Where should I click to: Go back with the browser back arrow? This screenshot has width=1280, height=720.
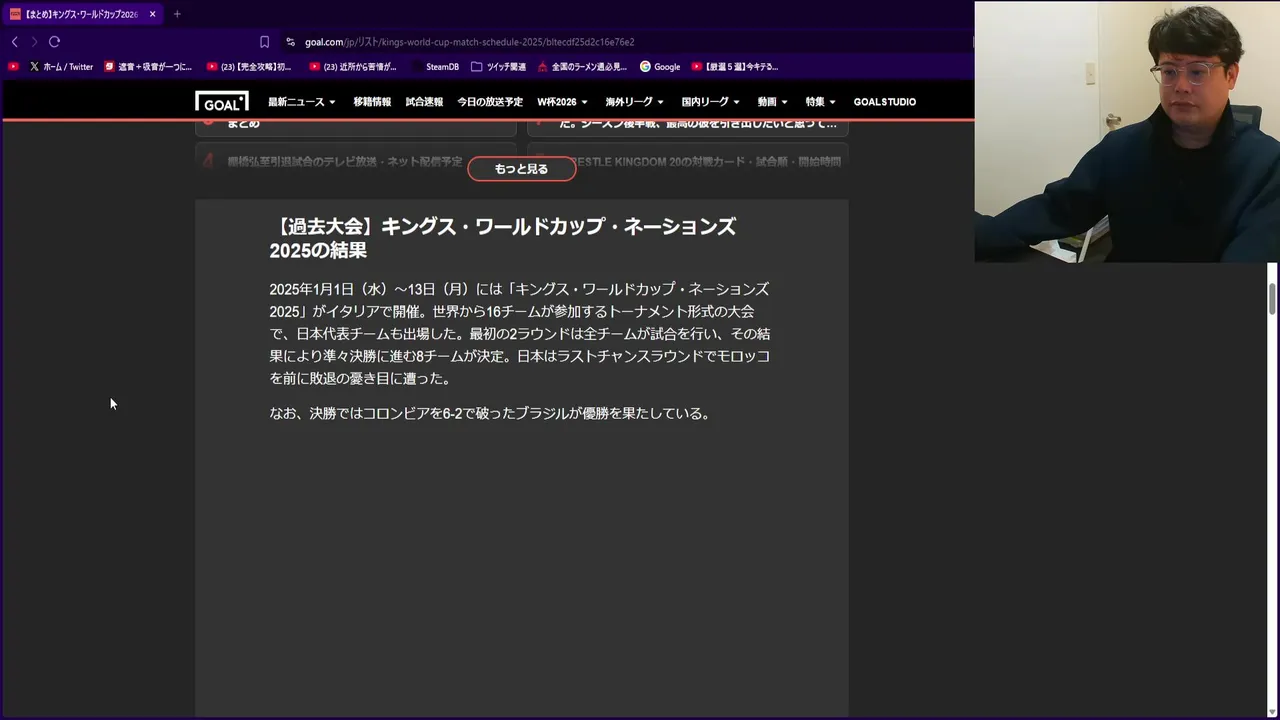(x=14, y=42)
